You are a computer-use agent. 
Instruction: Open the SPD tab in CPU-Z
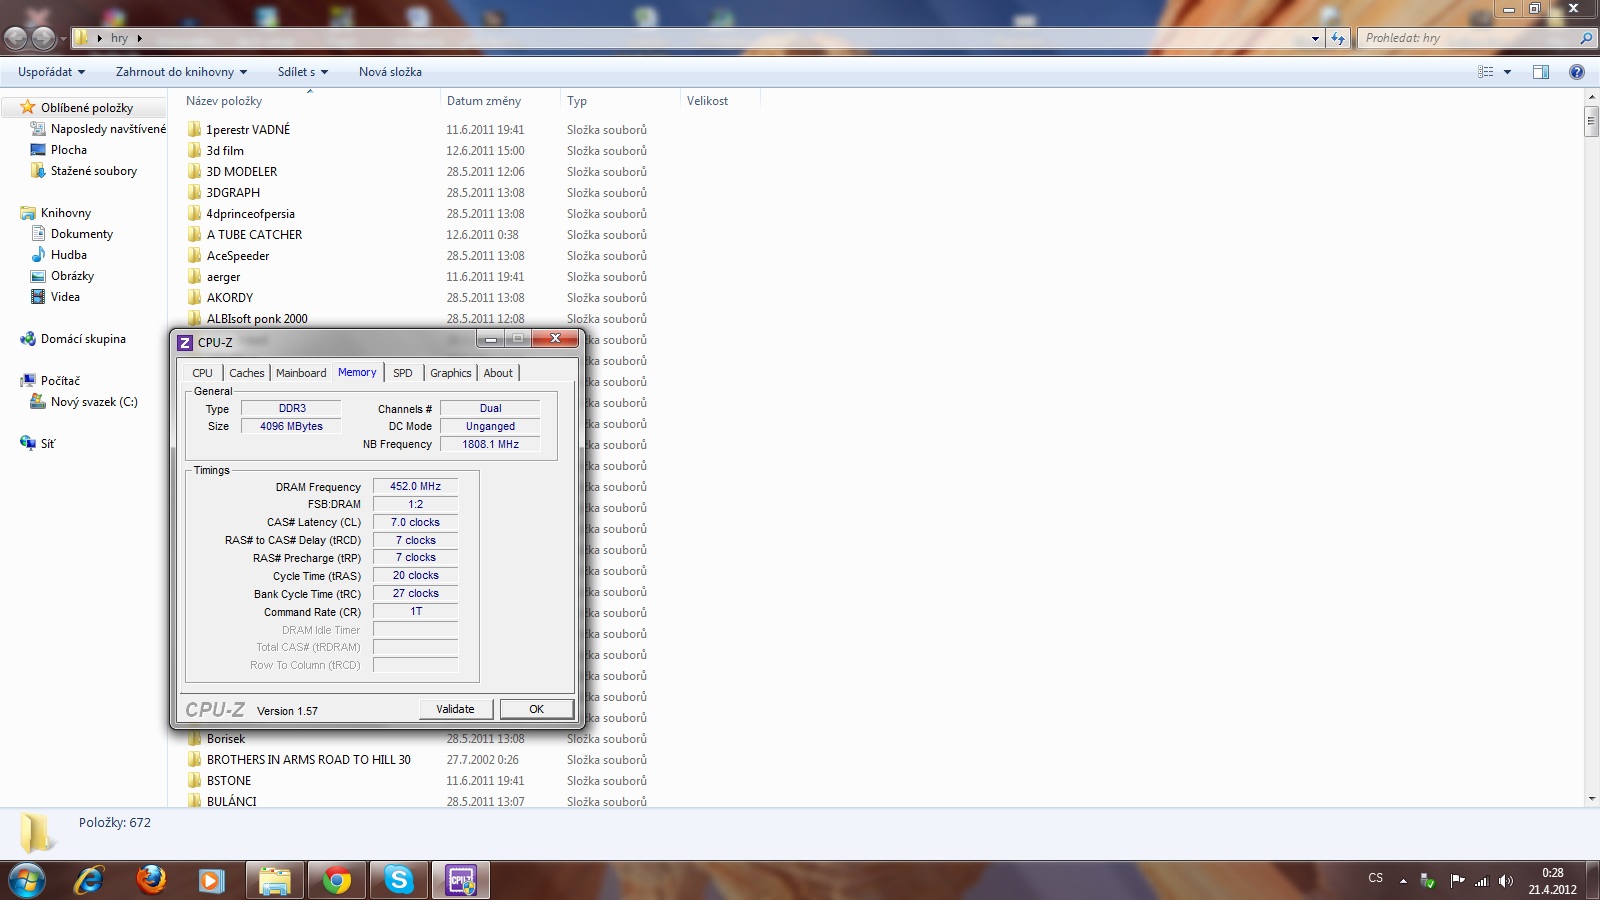tap(403, 373)
